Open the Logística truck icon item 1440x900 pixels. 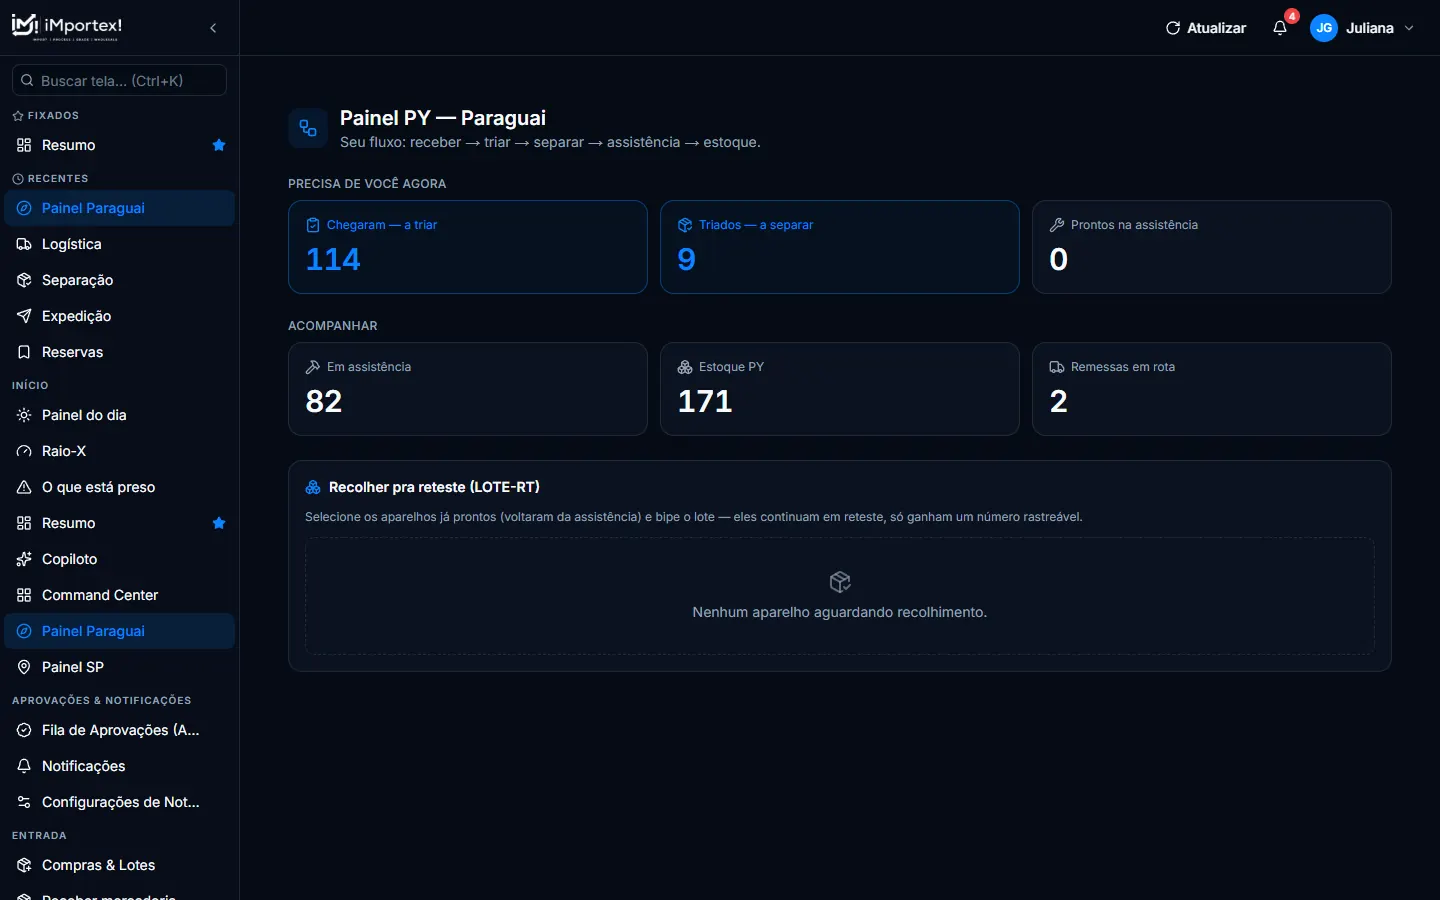(x=24, y=244)
